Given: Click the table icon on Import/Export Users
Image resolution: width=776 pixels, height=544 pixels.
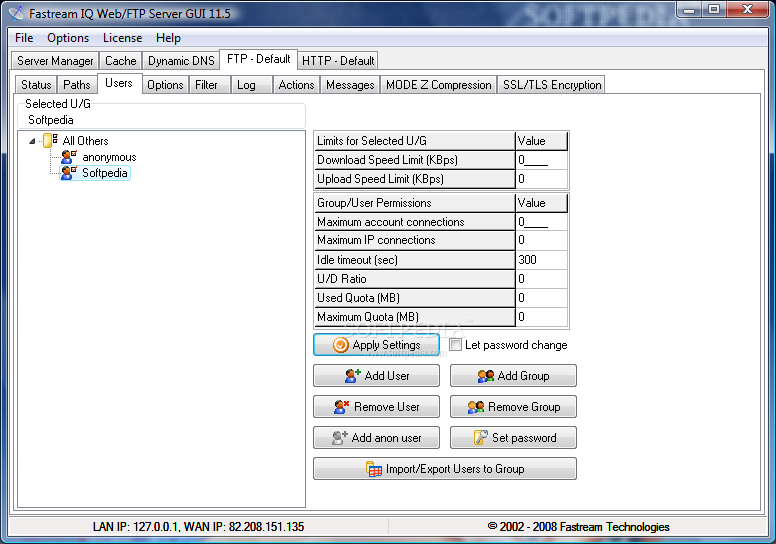Looking at the screenshot, I should click(x=374, y=469).
